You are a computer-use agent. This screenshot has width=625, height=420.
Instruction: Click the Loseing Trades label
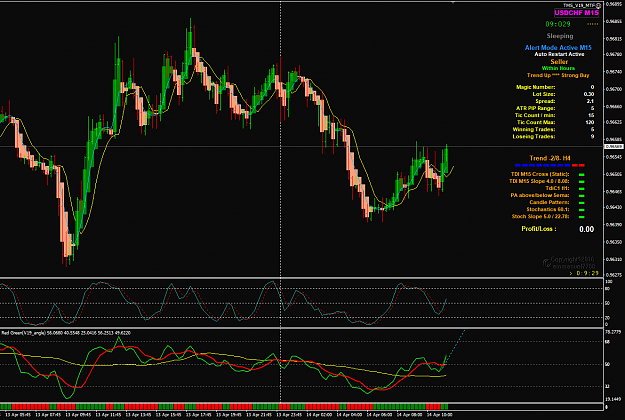click(534, 137)
